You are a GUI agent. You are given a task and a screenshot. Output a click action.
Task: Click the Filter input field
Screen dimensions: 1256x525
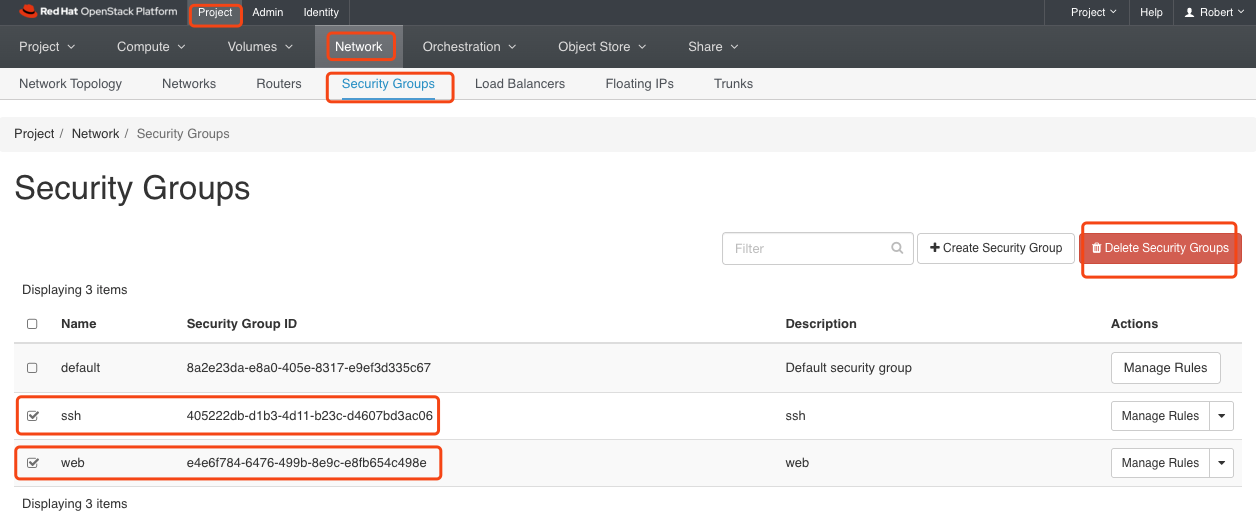tap(805, 249)
